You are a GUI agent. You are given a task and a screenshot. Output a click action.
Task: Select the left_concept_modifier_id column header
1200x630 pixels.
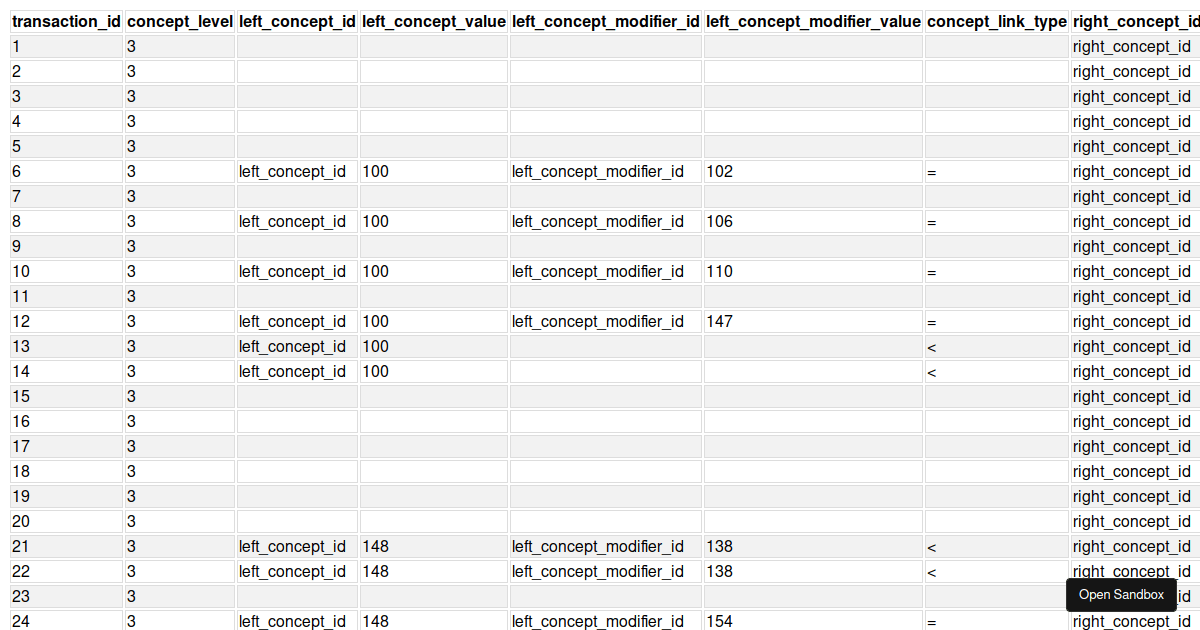(x=605, y=21)
